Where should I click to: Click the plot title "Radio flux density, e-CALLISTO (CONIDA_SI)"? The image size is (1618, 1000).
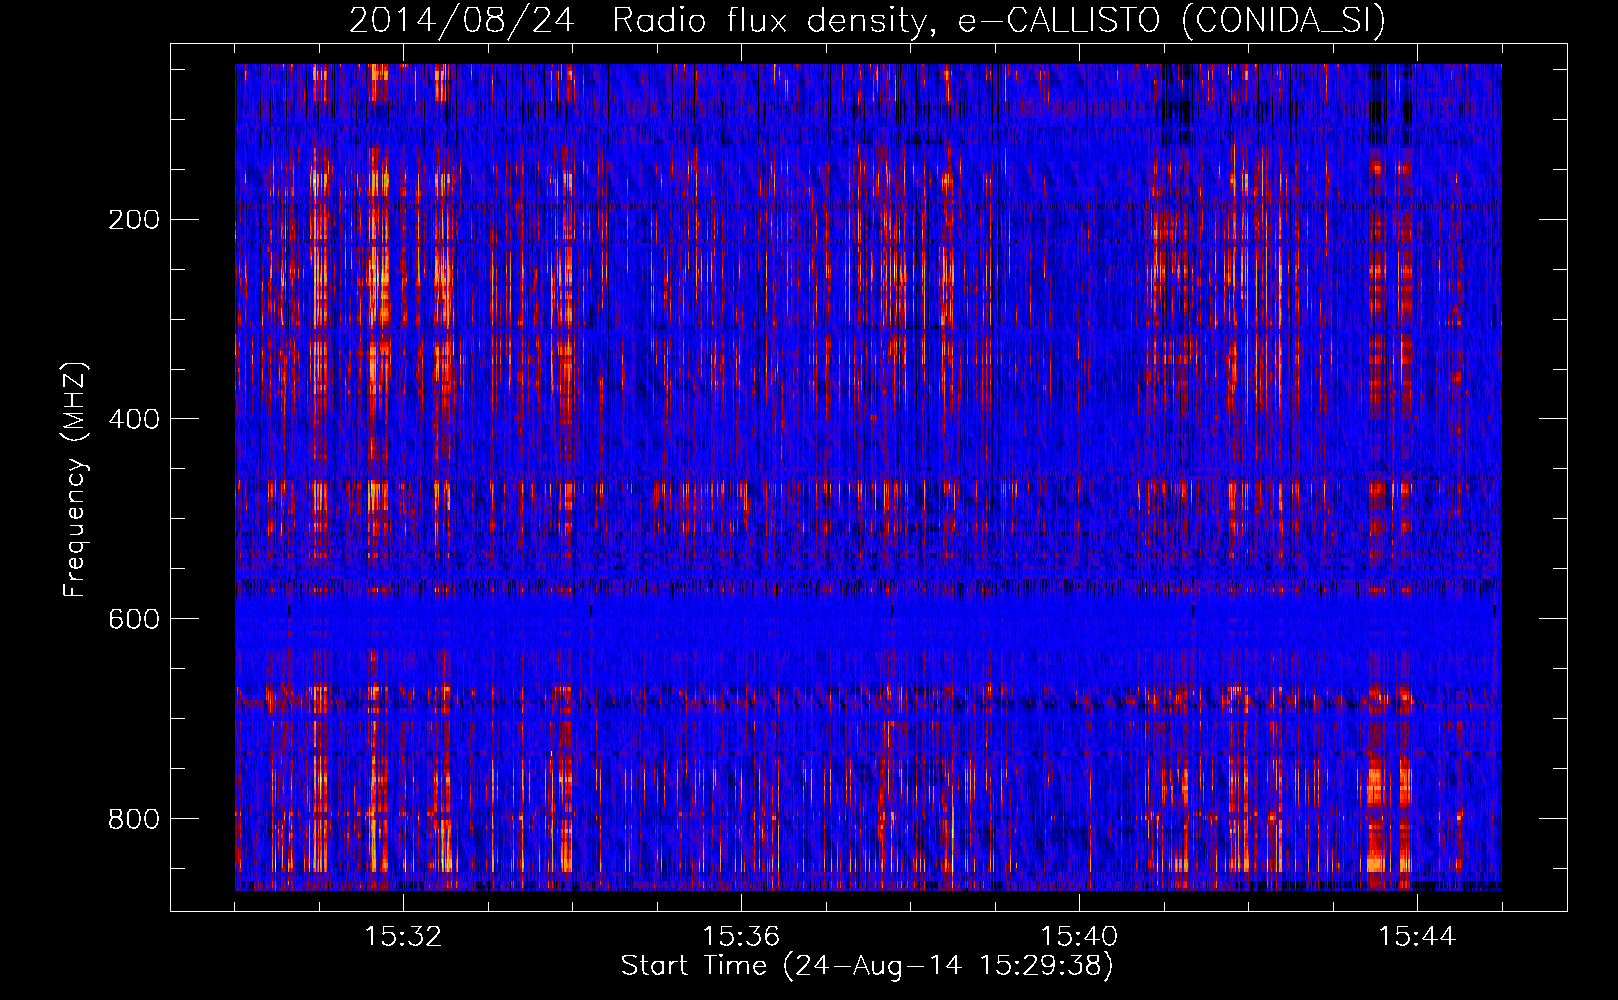click(x=999, y=20)
